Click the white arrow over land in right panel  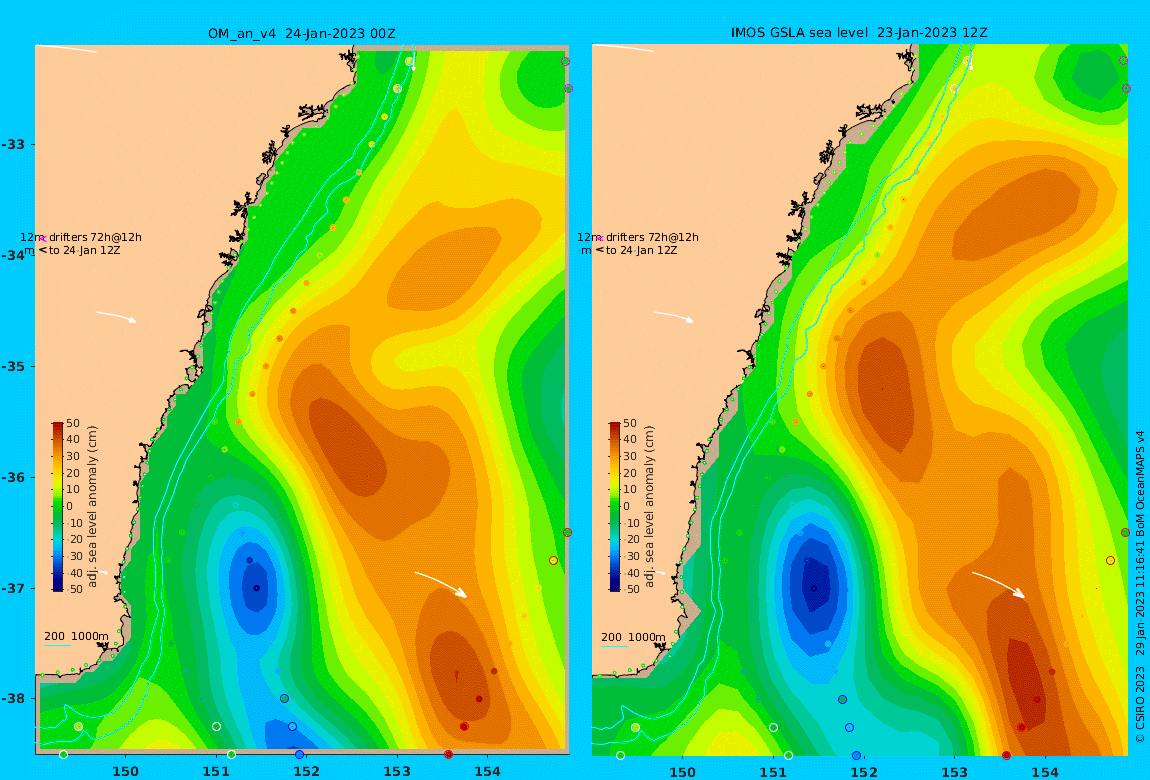pos(673,317)
